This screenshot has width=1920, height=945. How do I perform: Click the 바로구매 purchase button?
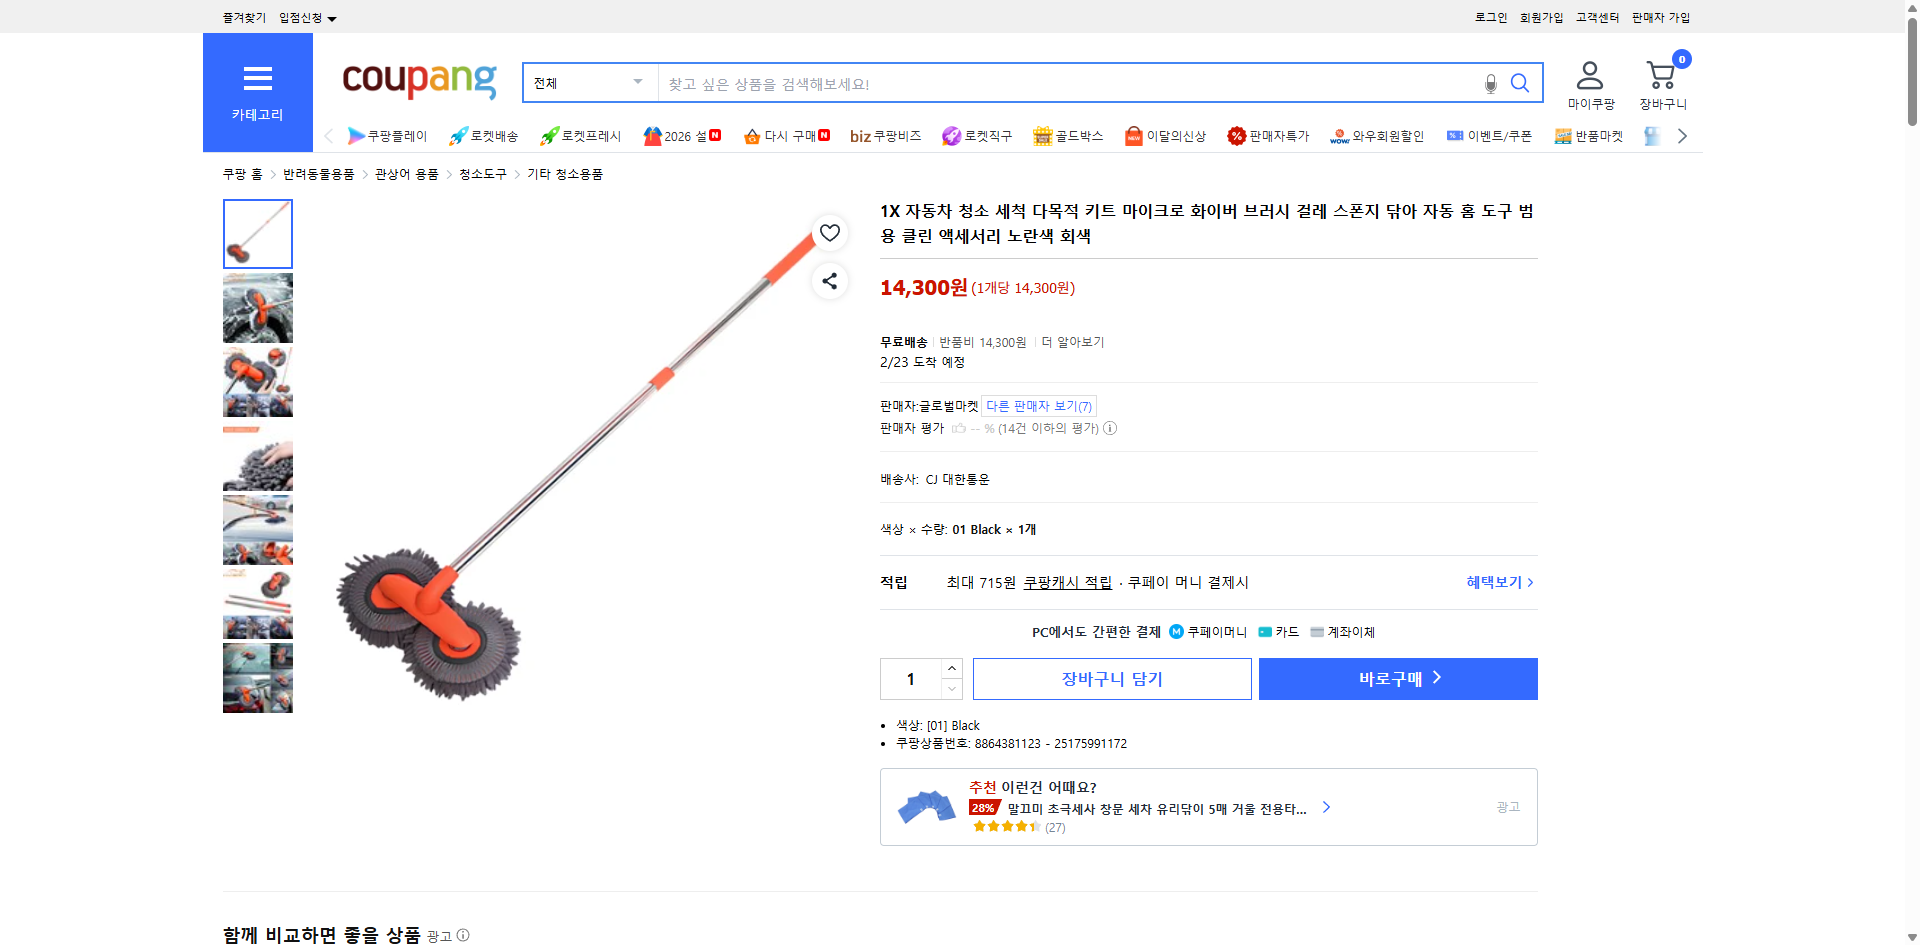pyautogui.click(x=1397, y=678)
